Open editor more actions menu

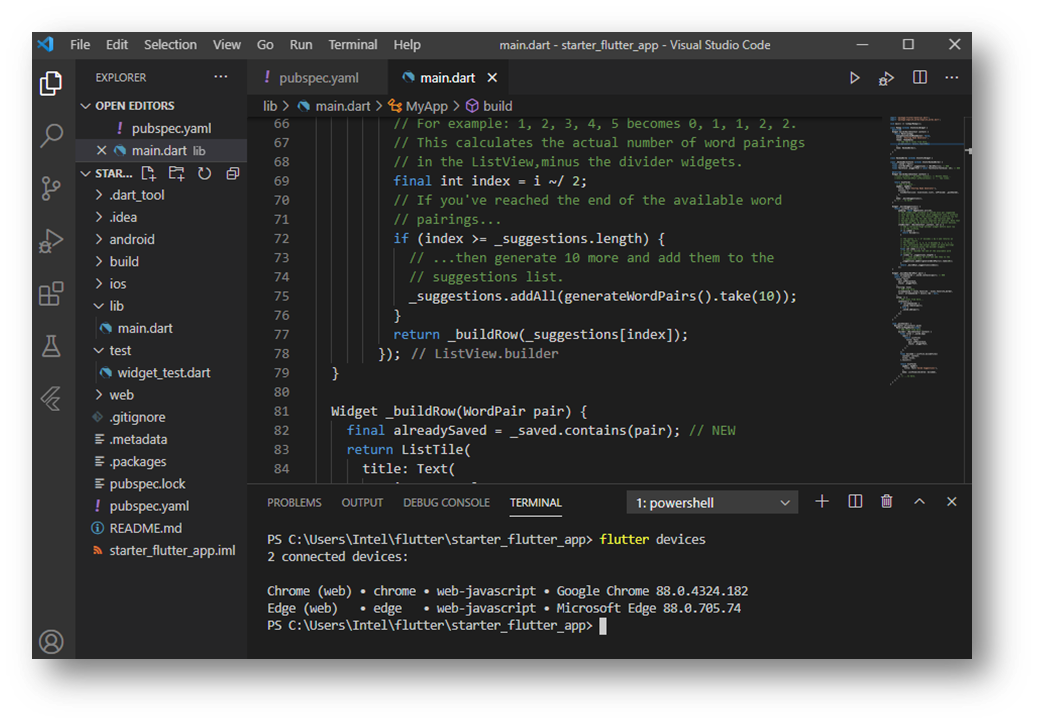point(952,77)
